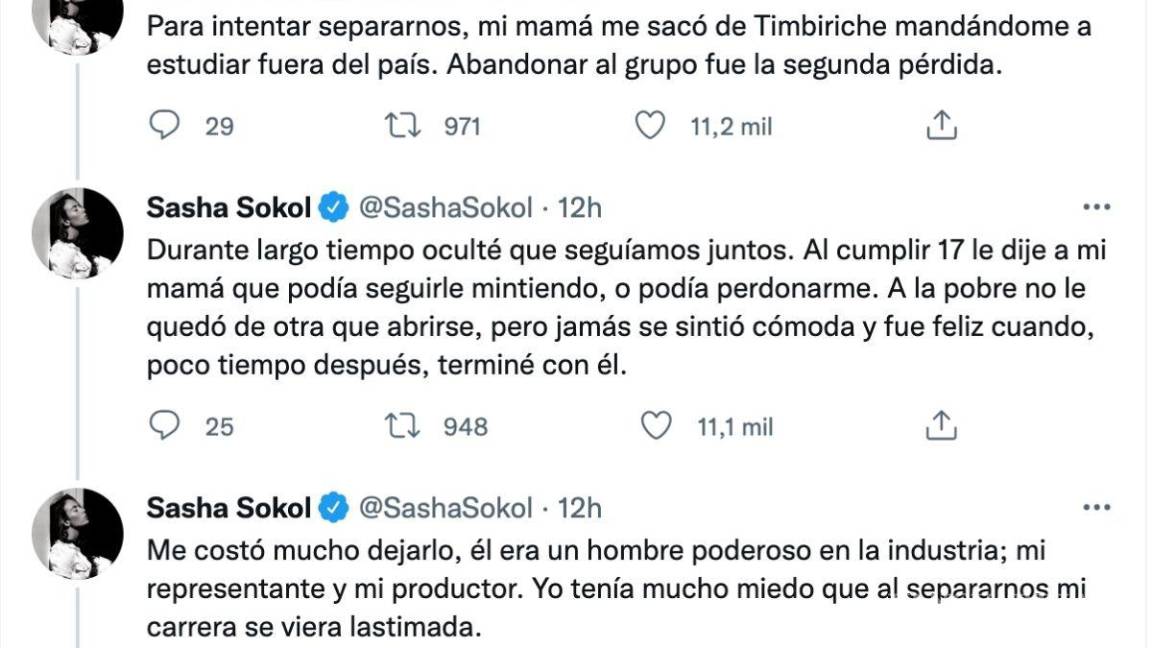Viewport: 1152px width, 648px height.
Task: Like the tweet with 11,1 mil likes
Action: click(x=654, y=426)
